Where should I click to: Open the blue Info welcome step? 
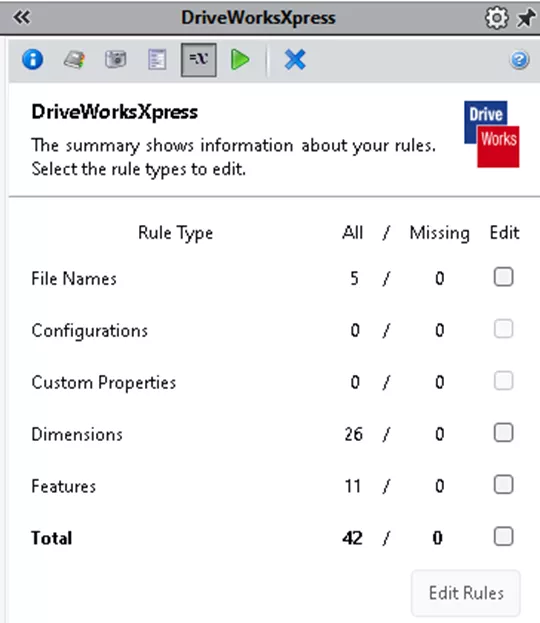point(33,60)
